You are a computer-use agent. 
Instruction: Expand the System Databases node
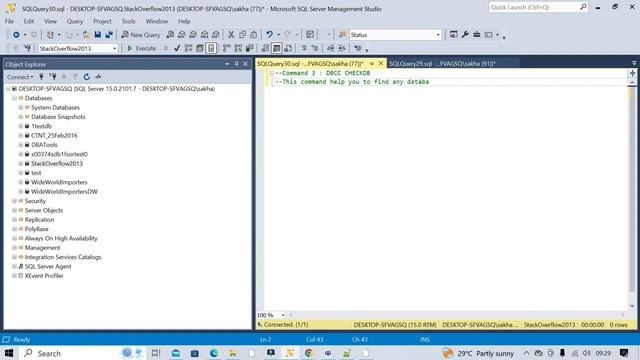click(x=20, y=107)
